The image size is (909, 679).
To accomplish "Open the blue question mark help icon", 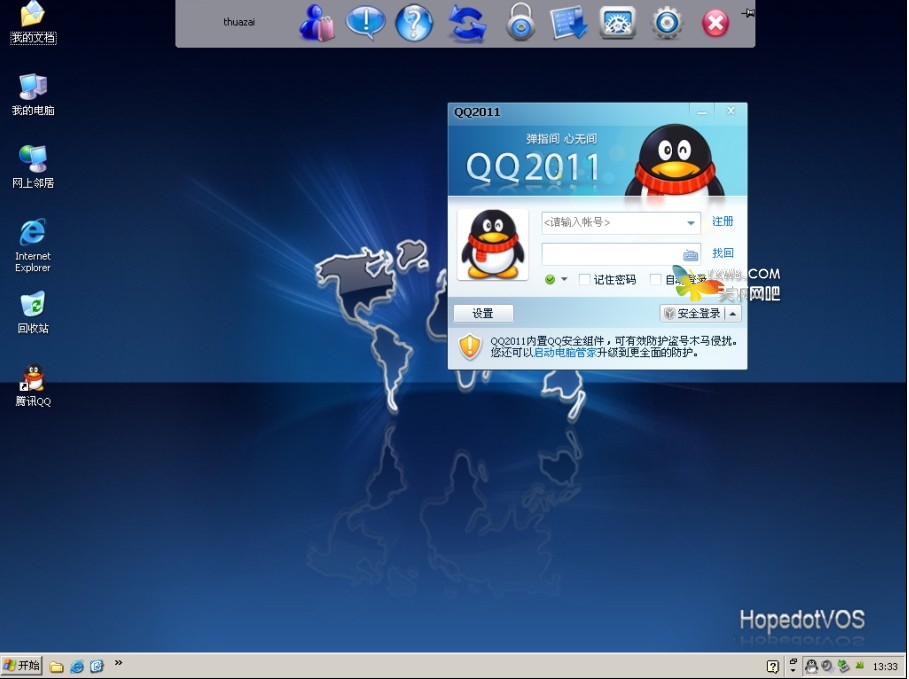I will 414,23.
